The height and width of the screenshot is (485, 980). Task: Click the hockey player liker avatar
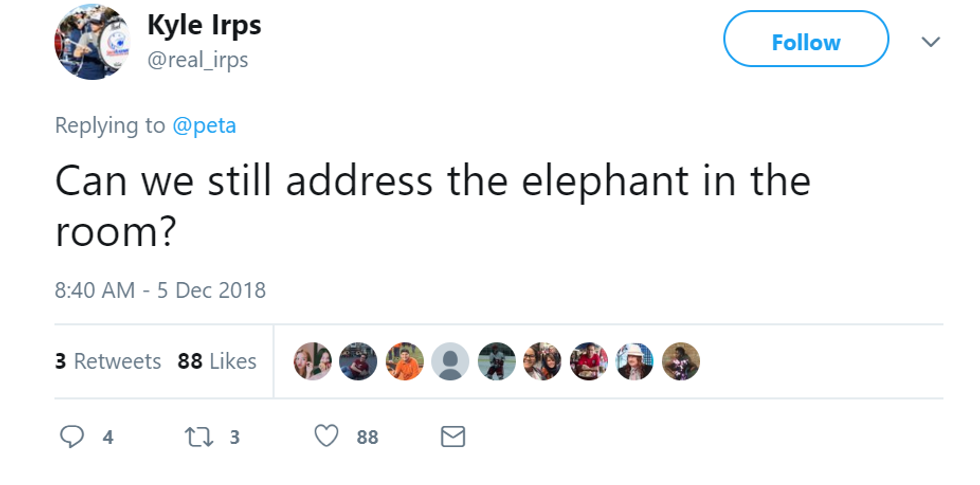coord(496,361)
